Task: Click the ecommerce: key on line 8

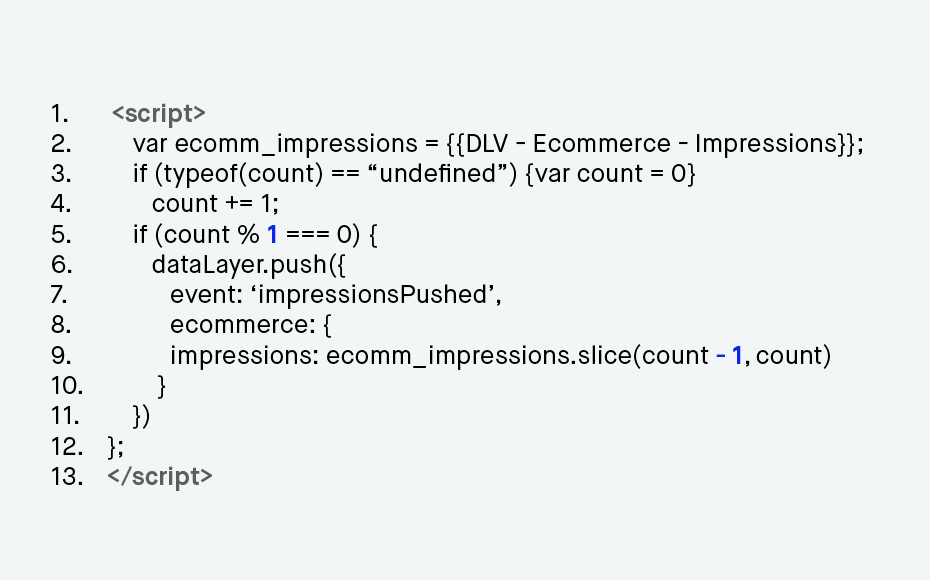Action: pyautogui.click(x=243, y=325)
